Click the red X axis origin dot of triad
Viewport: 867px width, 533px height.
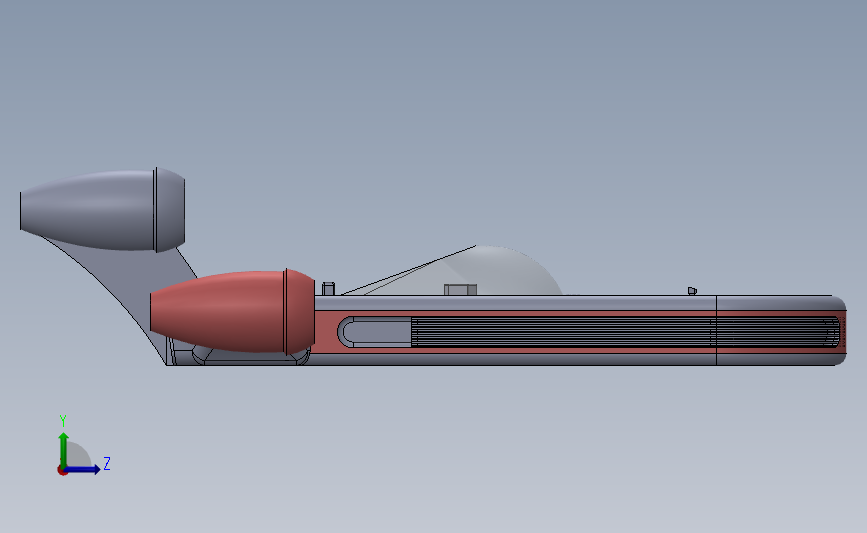coord(62,471)
